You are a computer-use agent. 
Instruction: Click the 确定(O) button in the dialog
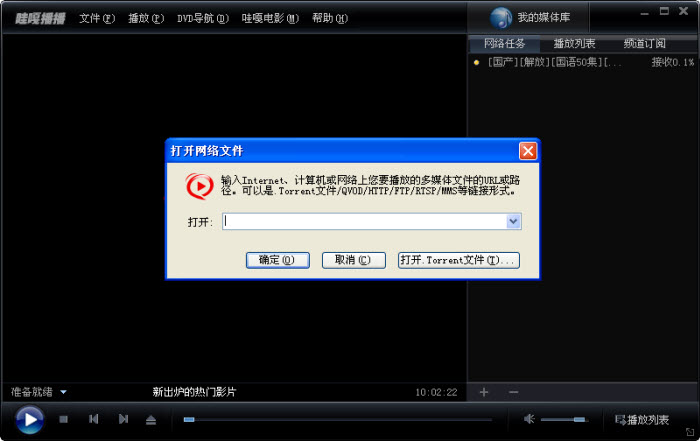(x=278, y=260)
